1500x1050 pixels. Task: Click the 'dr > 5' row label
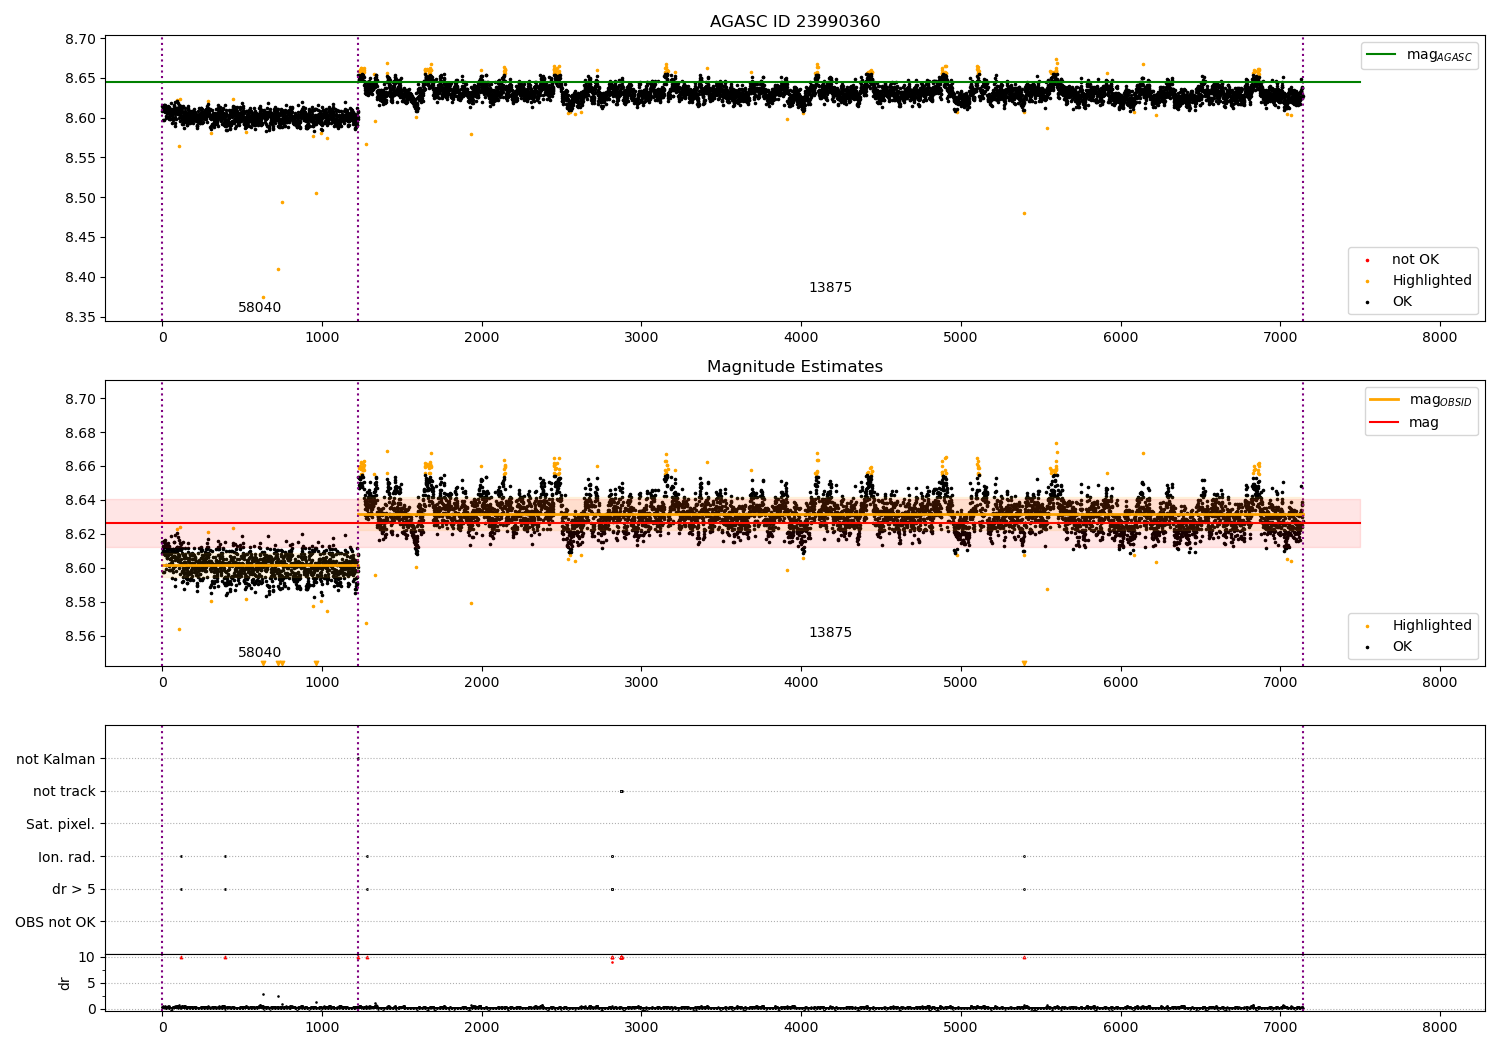point(74,890)
